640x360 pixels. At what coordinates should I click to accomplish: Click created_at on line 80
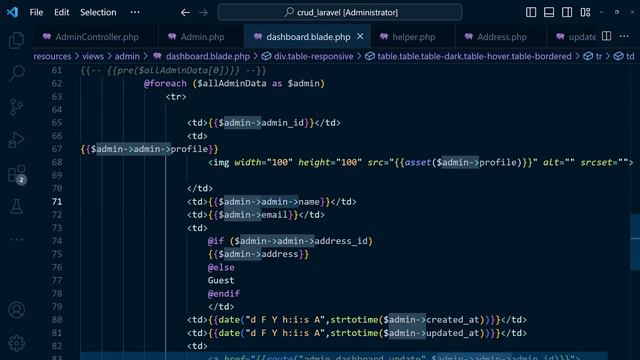(452, 320)
